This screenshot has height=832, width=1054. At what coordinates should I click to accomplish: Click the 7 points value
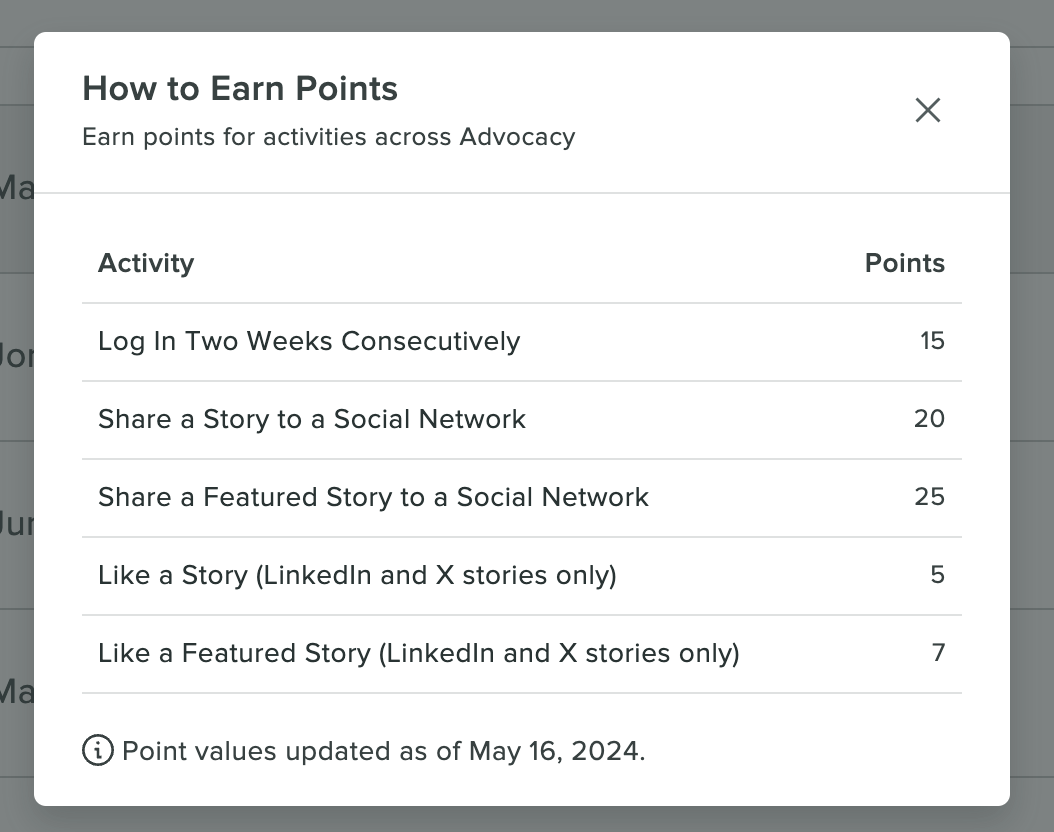point(938,653)
